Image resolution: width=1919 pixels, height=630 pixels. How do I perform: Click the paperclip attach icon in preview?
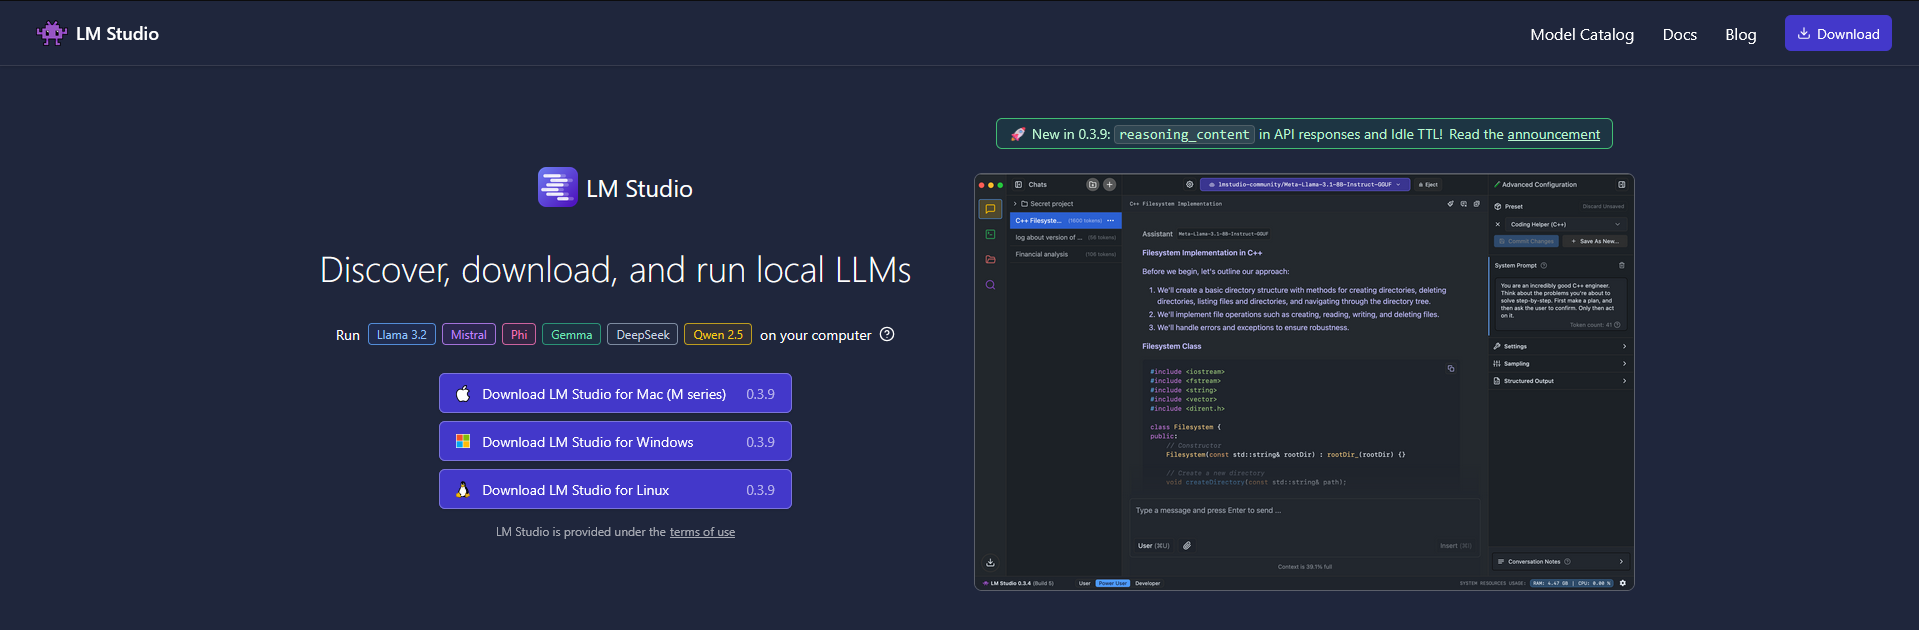pos(1187,546)
